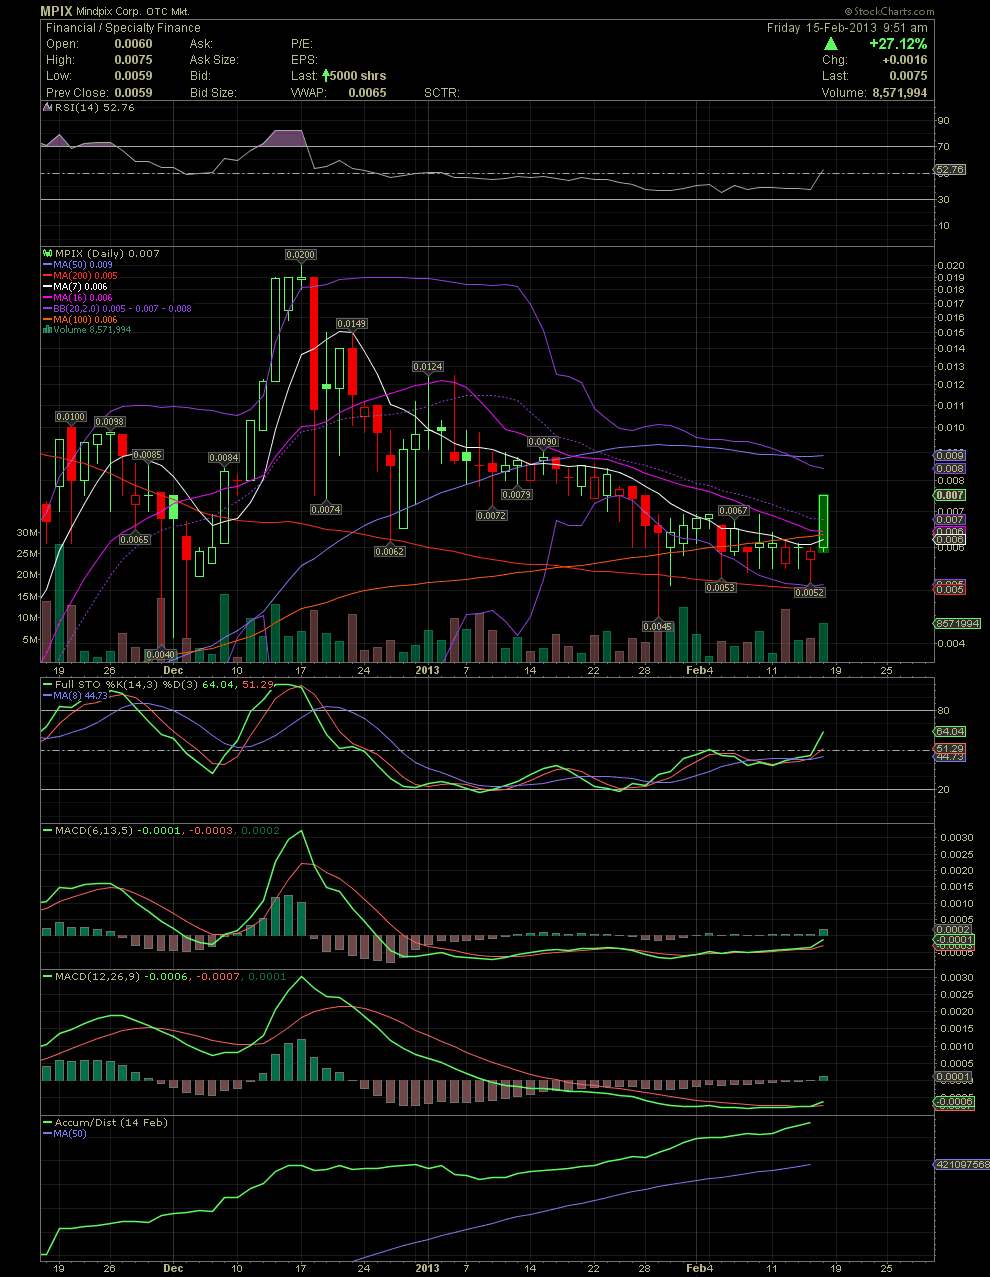This screenshot has height=1277, width=990.
Task: Click the MA(200) red legend entry
Action: pos(85,276)
